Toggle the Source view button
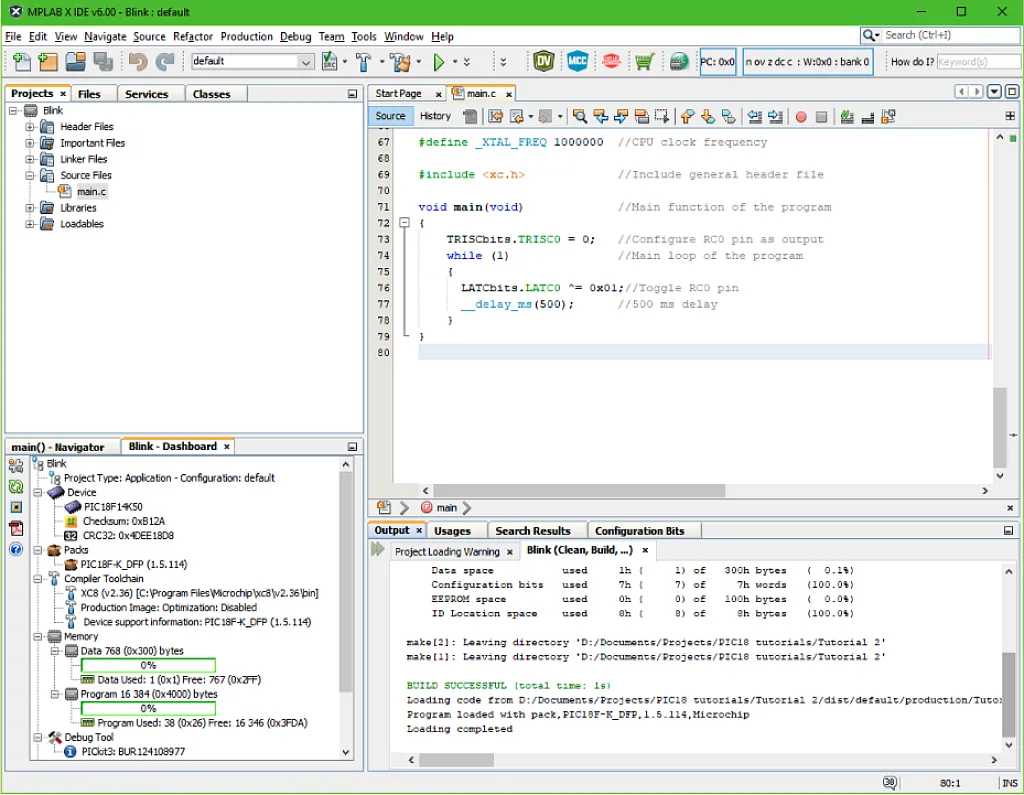 coord(390,116)
